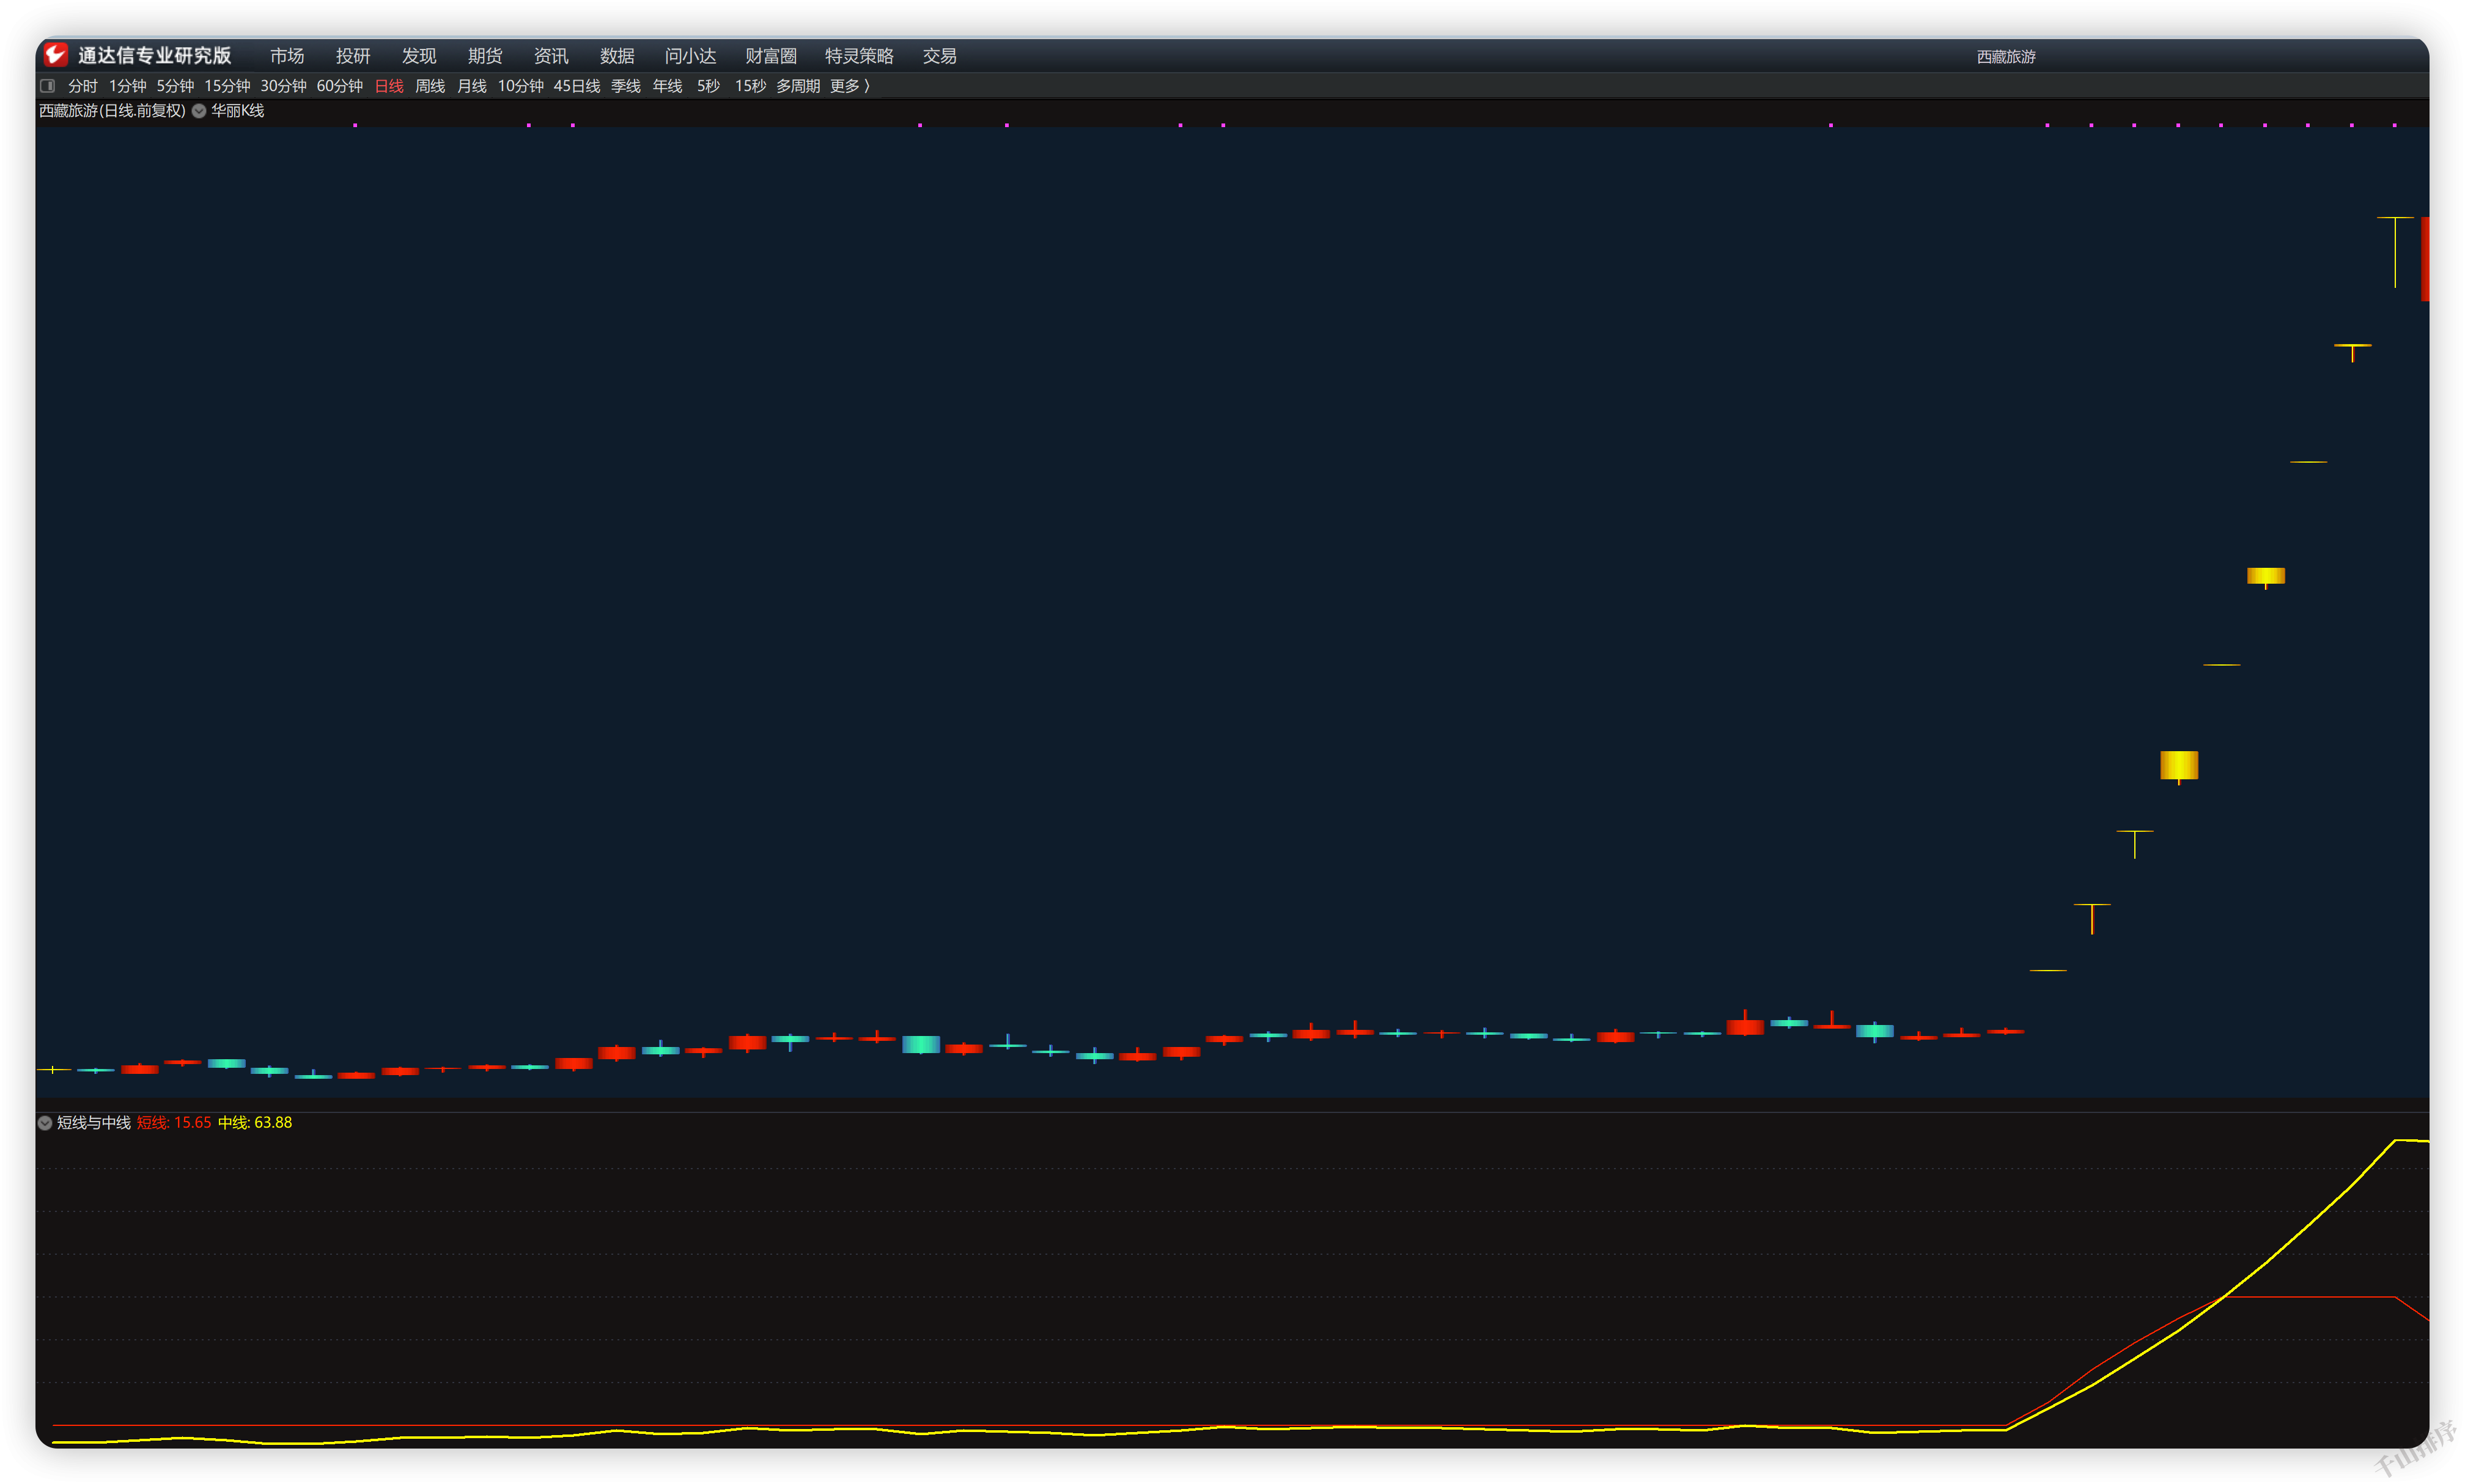Viewport: 2465px width, 1484px height.
Task: Open the 发现 menu
Action: point(418,56)
